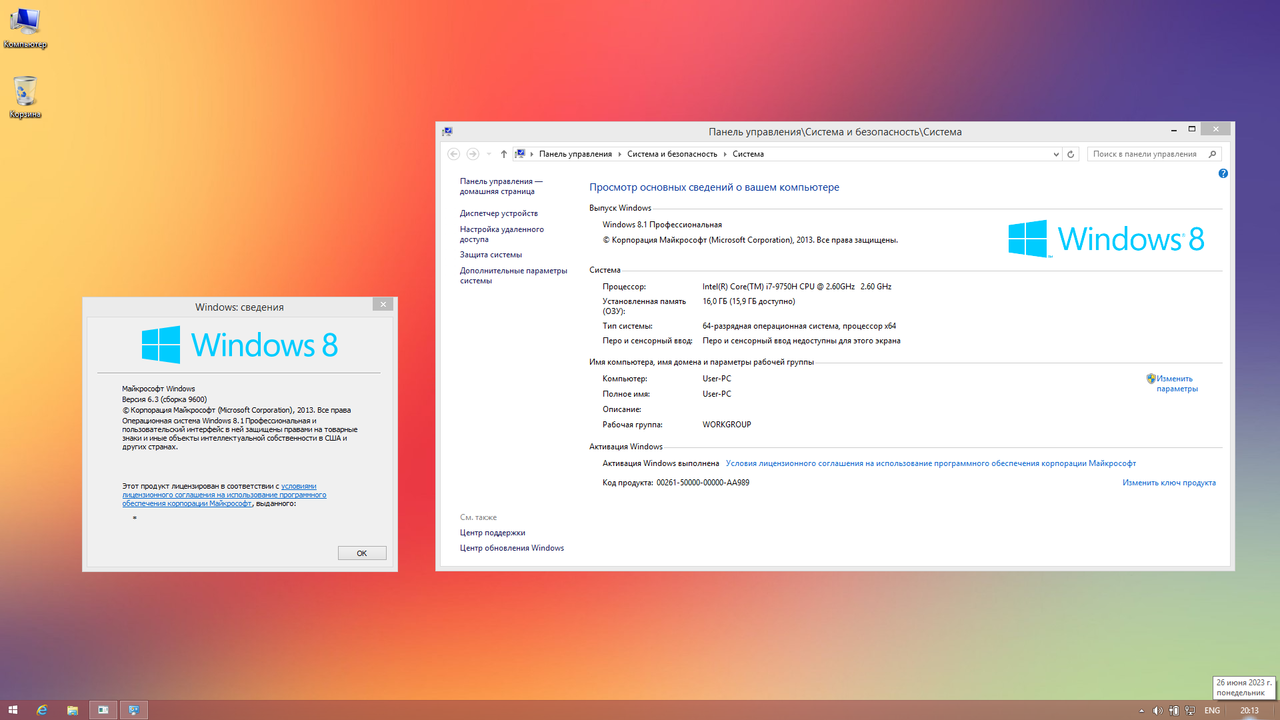
Task: Refresh the System control panel page
Action: click(1071, 154)
